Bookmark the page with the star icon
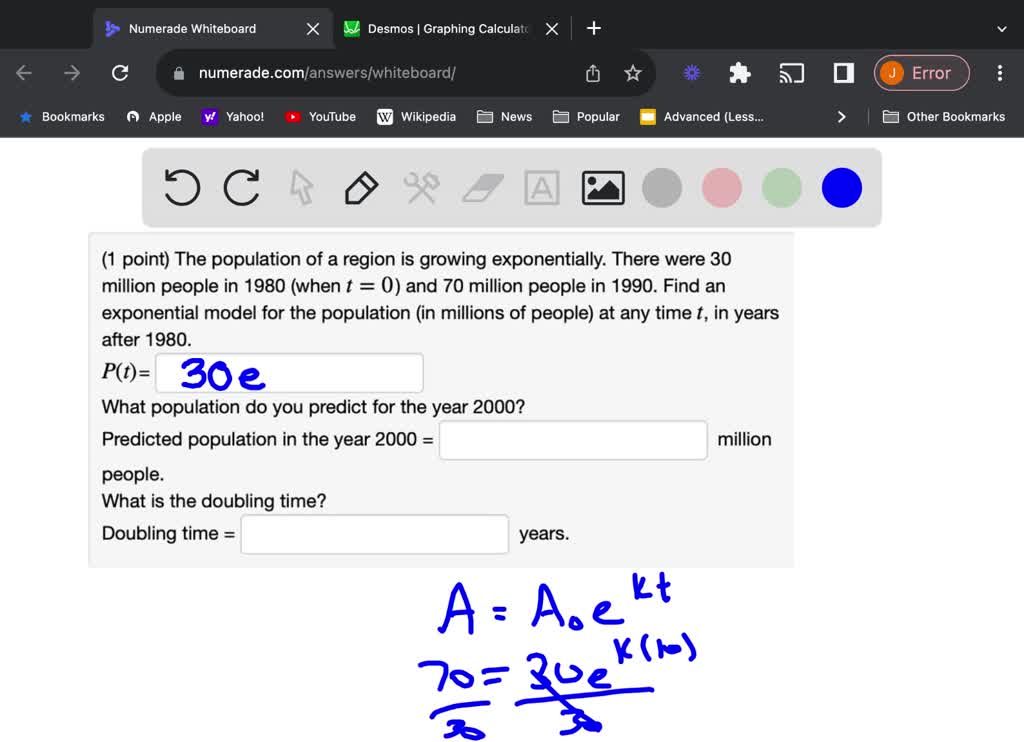The width and height of the screenshot is (1024, 742). click(x=632, y=73)
